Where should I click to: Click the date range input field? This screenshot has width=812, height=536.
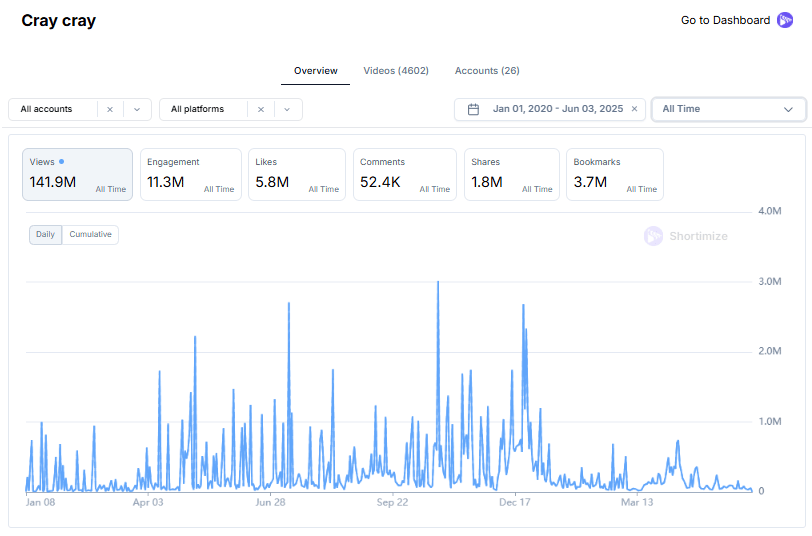coord(556,109)
